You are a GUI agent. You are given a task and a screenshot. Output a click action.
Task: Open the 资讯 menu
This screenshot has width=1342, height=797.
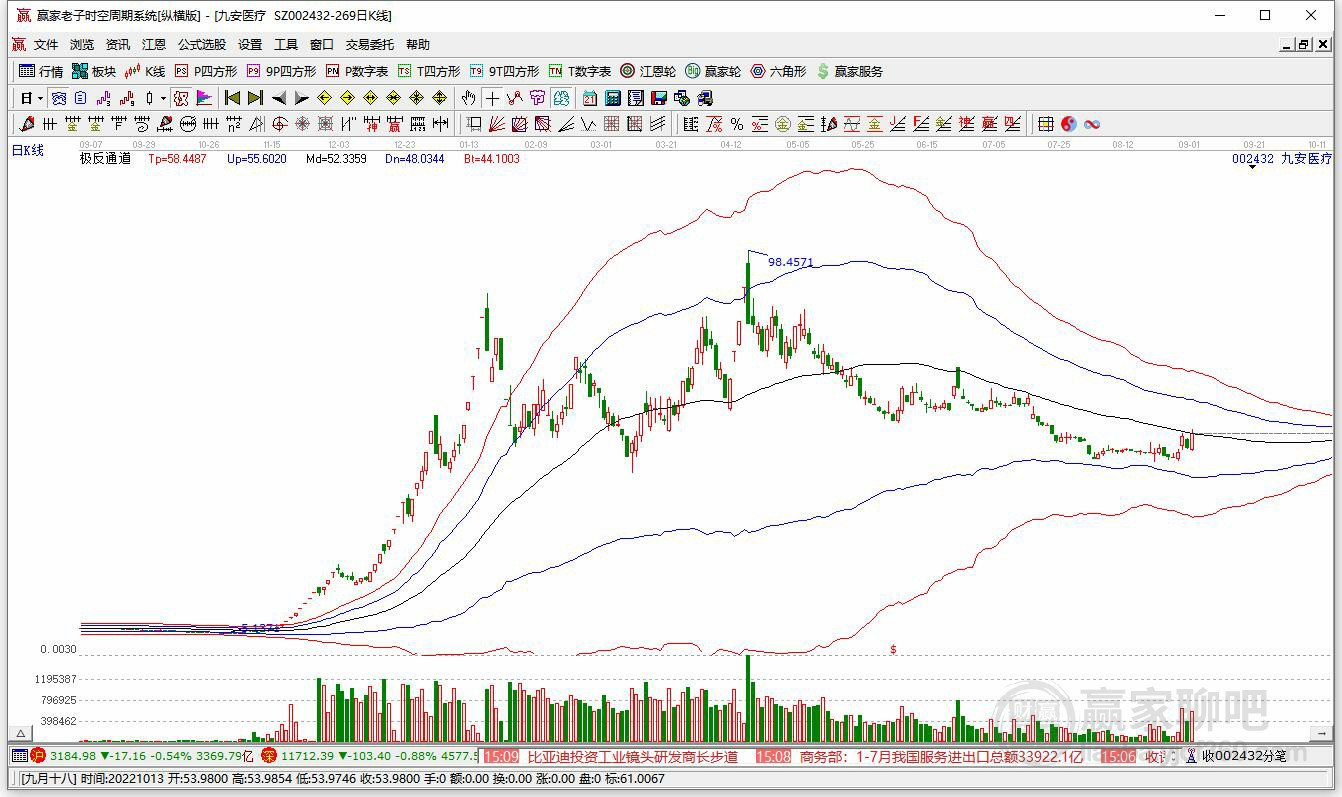pos(118,45)
